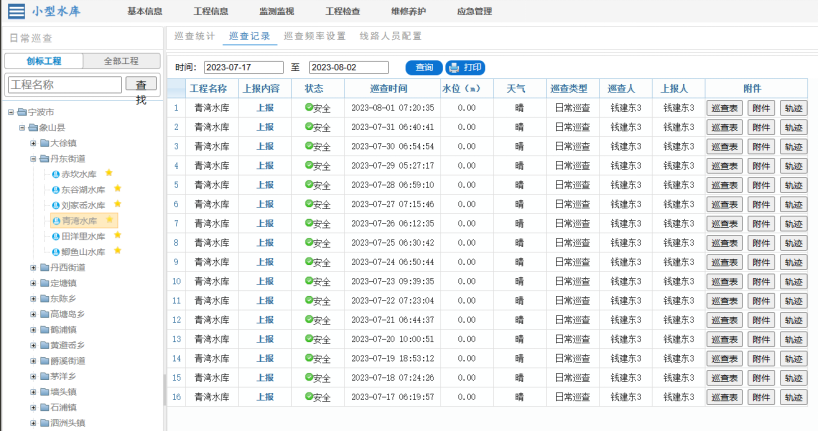Screen dimensions: 818x431
Task: Open the hamburger menu icon
Action: (x=16, y=11)
